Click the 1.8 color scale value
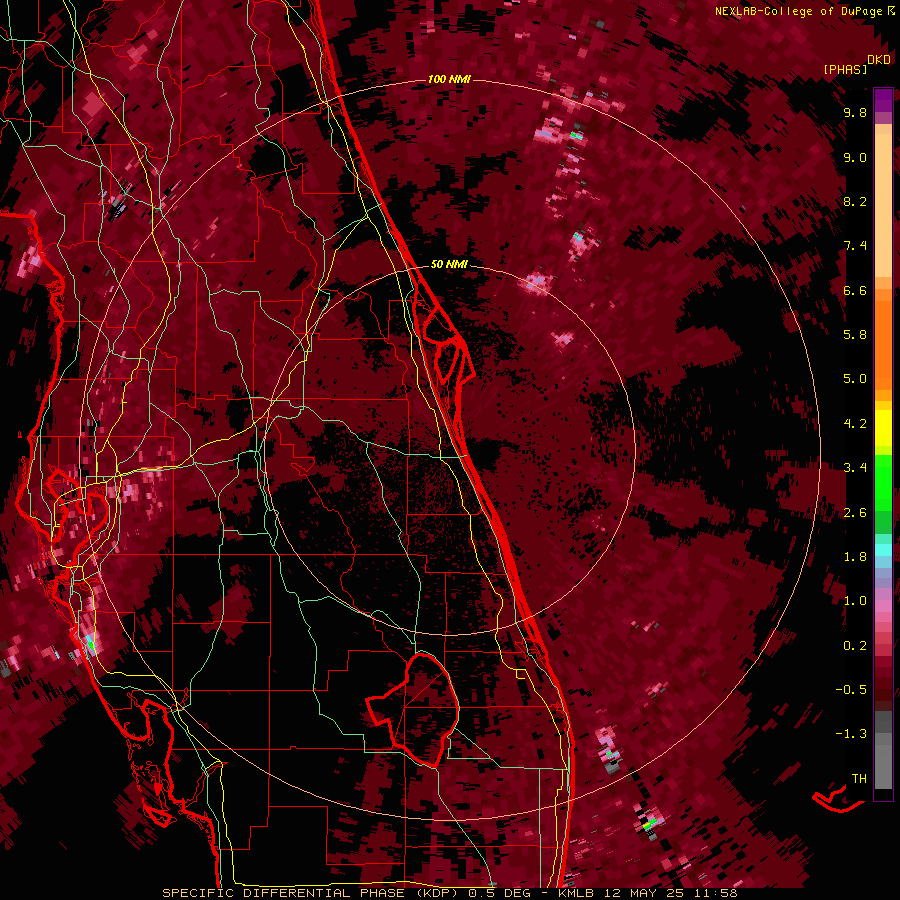The image size is (900, 900). coord(855,557)
